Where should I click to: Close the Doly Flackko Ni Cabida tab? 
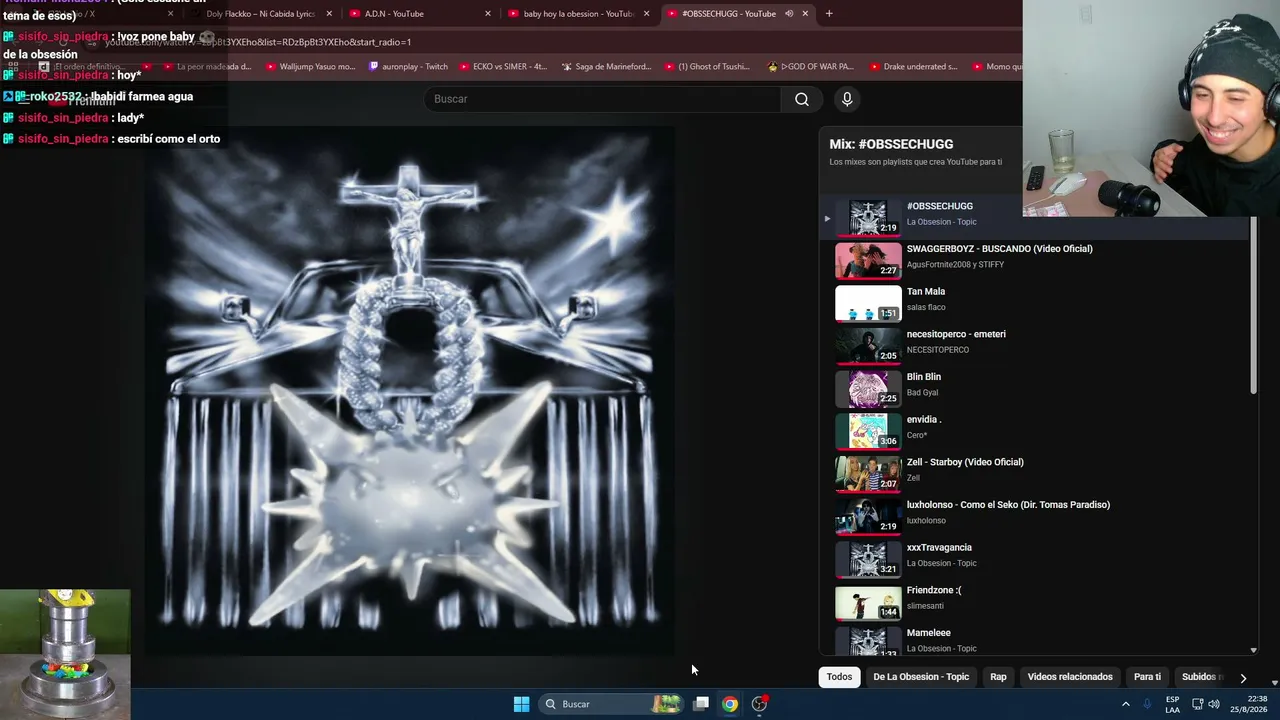(x=329, y=14)
